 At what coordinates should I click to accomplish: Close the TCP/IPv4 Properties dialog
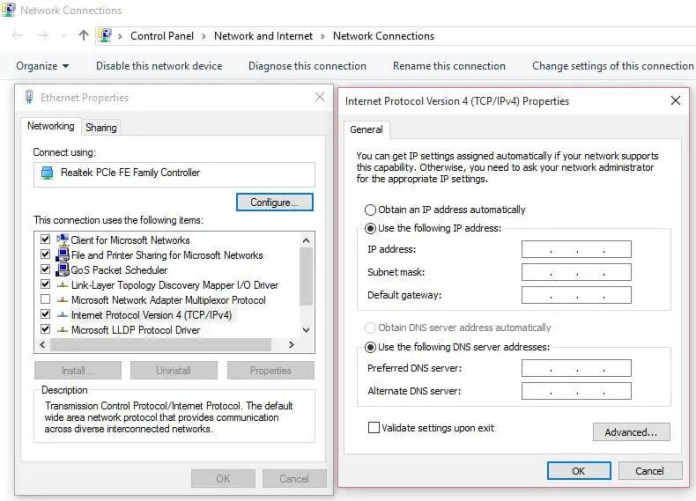pos(675,101)
